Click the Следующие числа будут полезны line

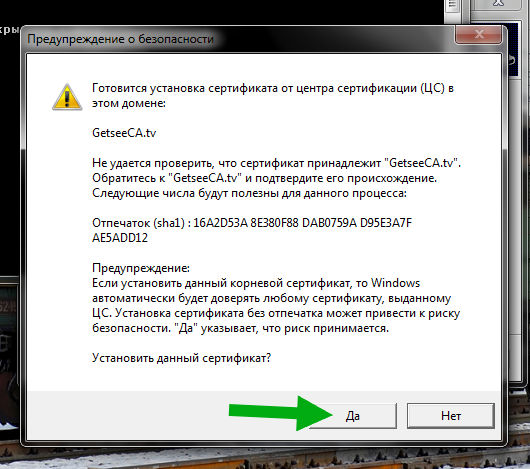pyautogui.click(x=249, y=193)
